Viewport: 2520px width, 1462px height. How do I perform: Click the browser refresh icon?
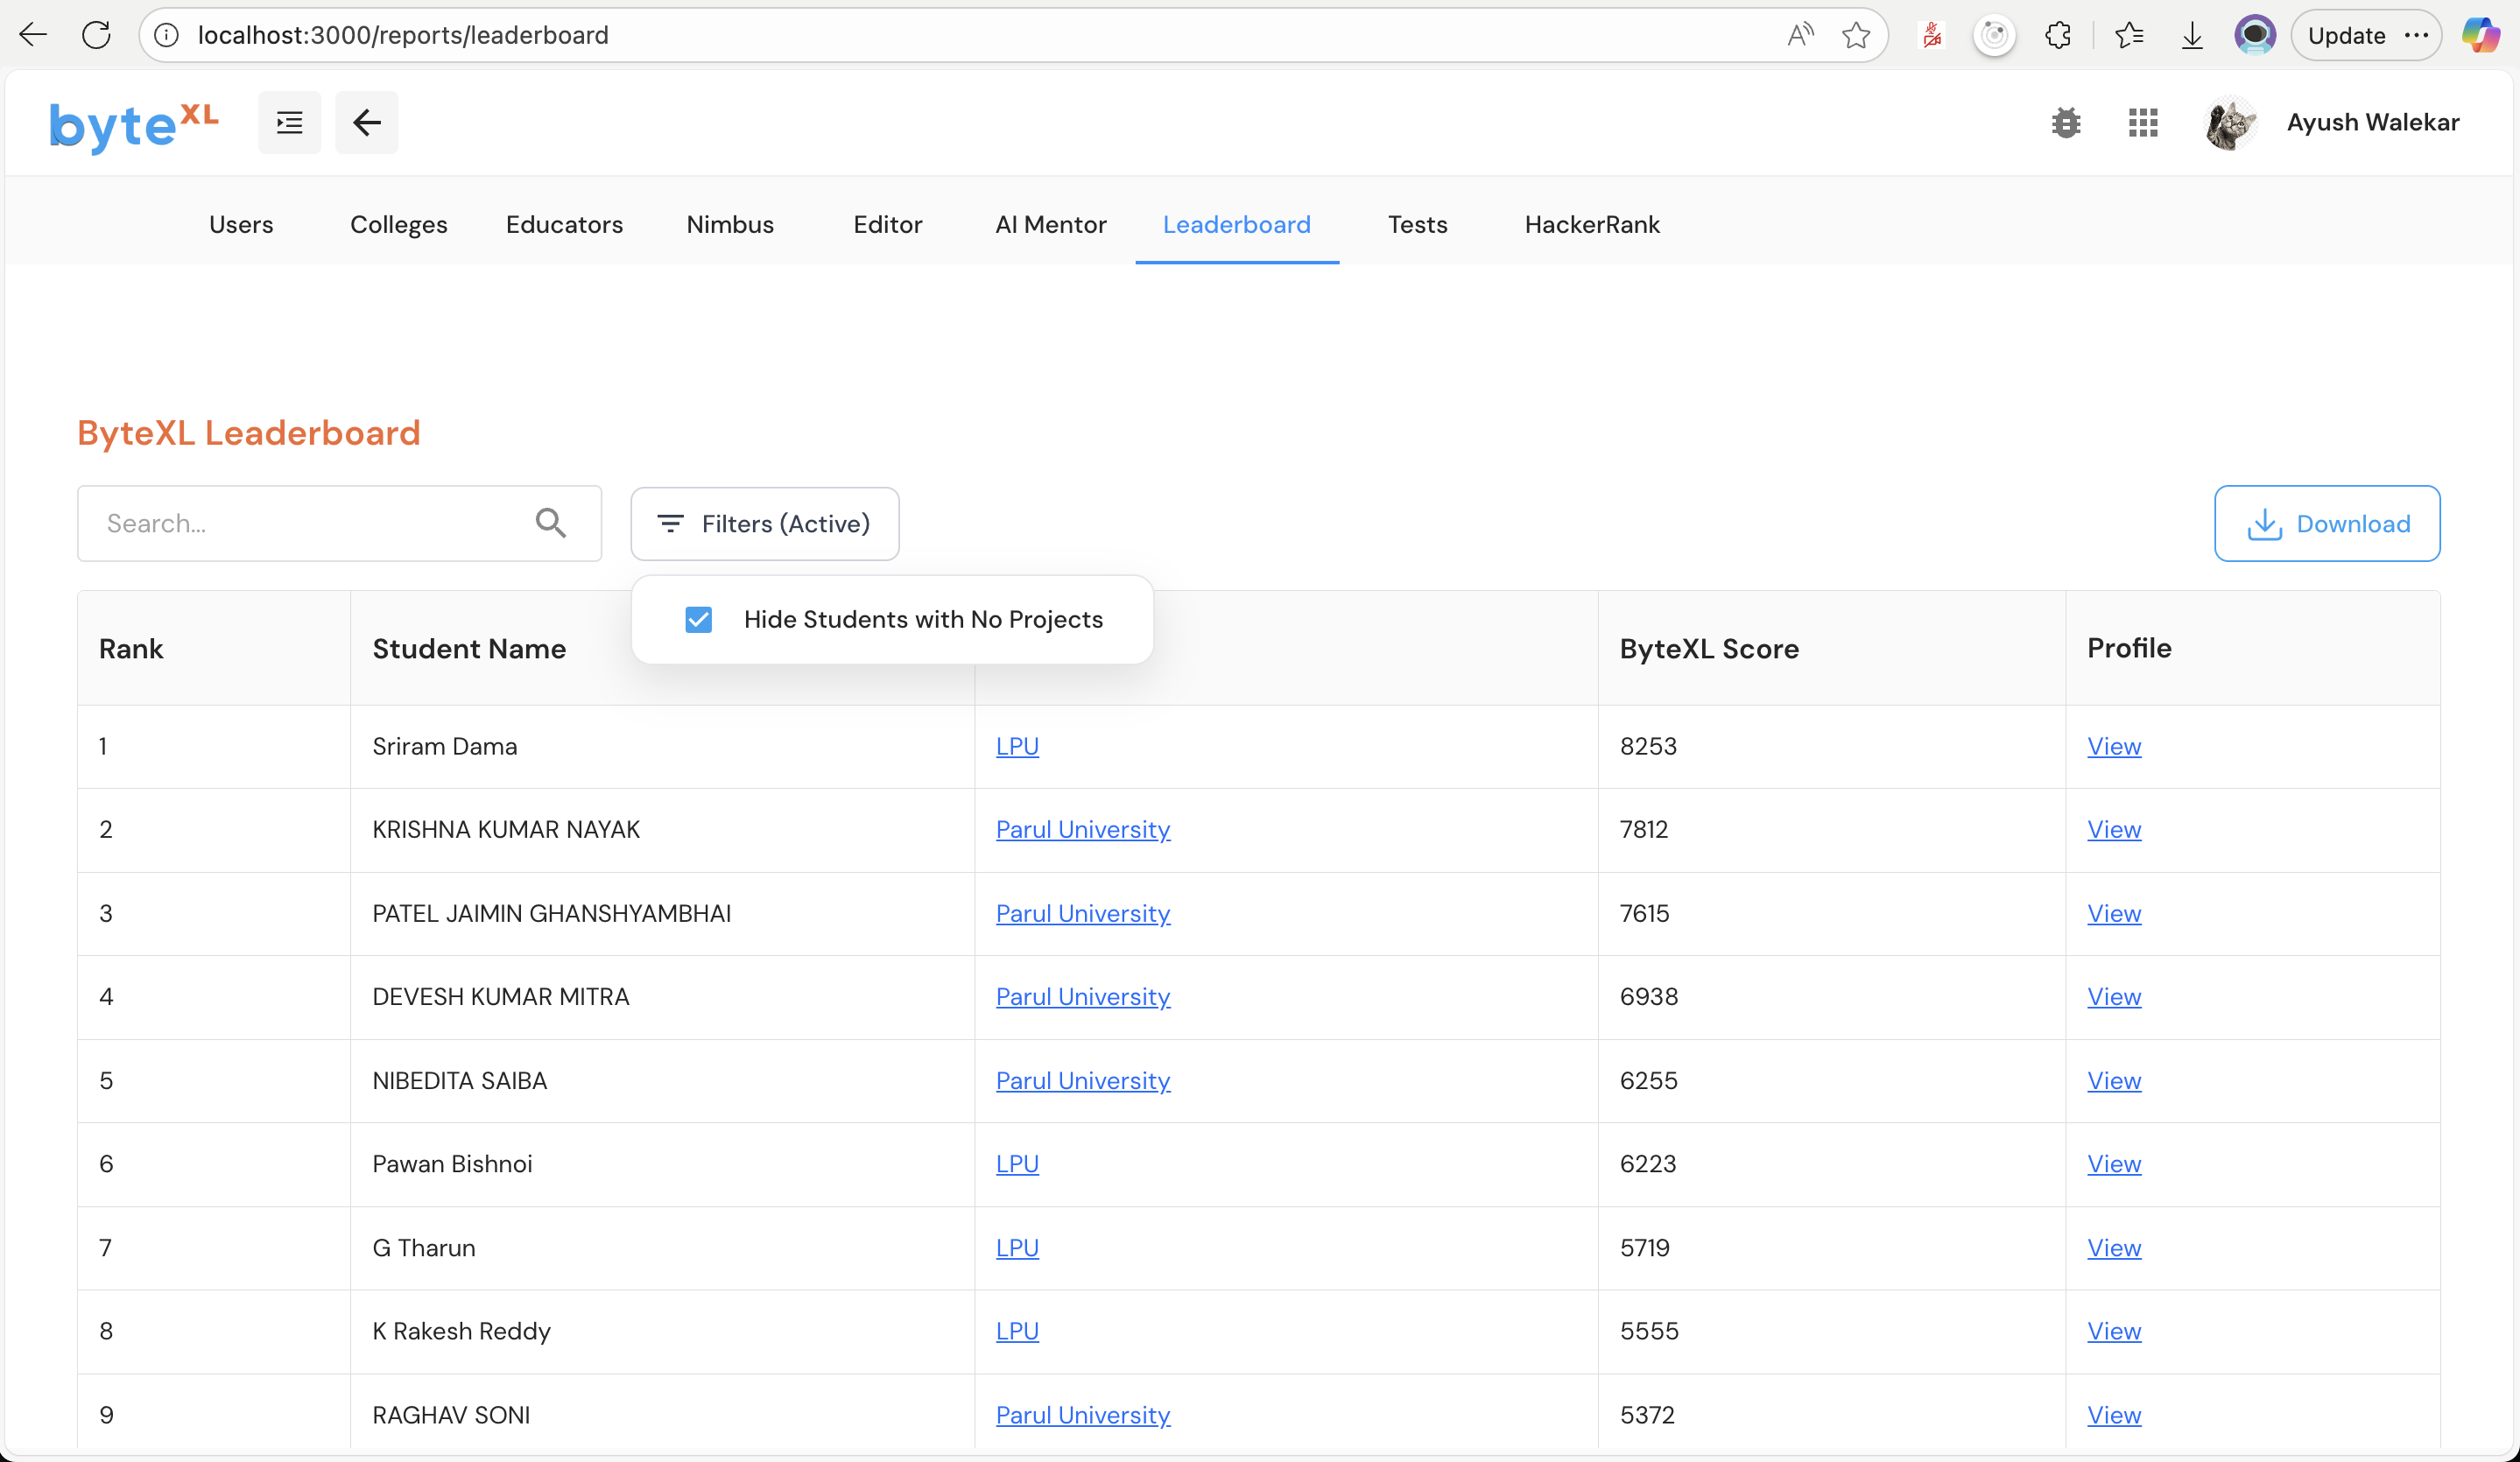tap(96, 35)
